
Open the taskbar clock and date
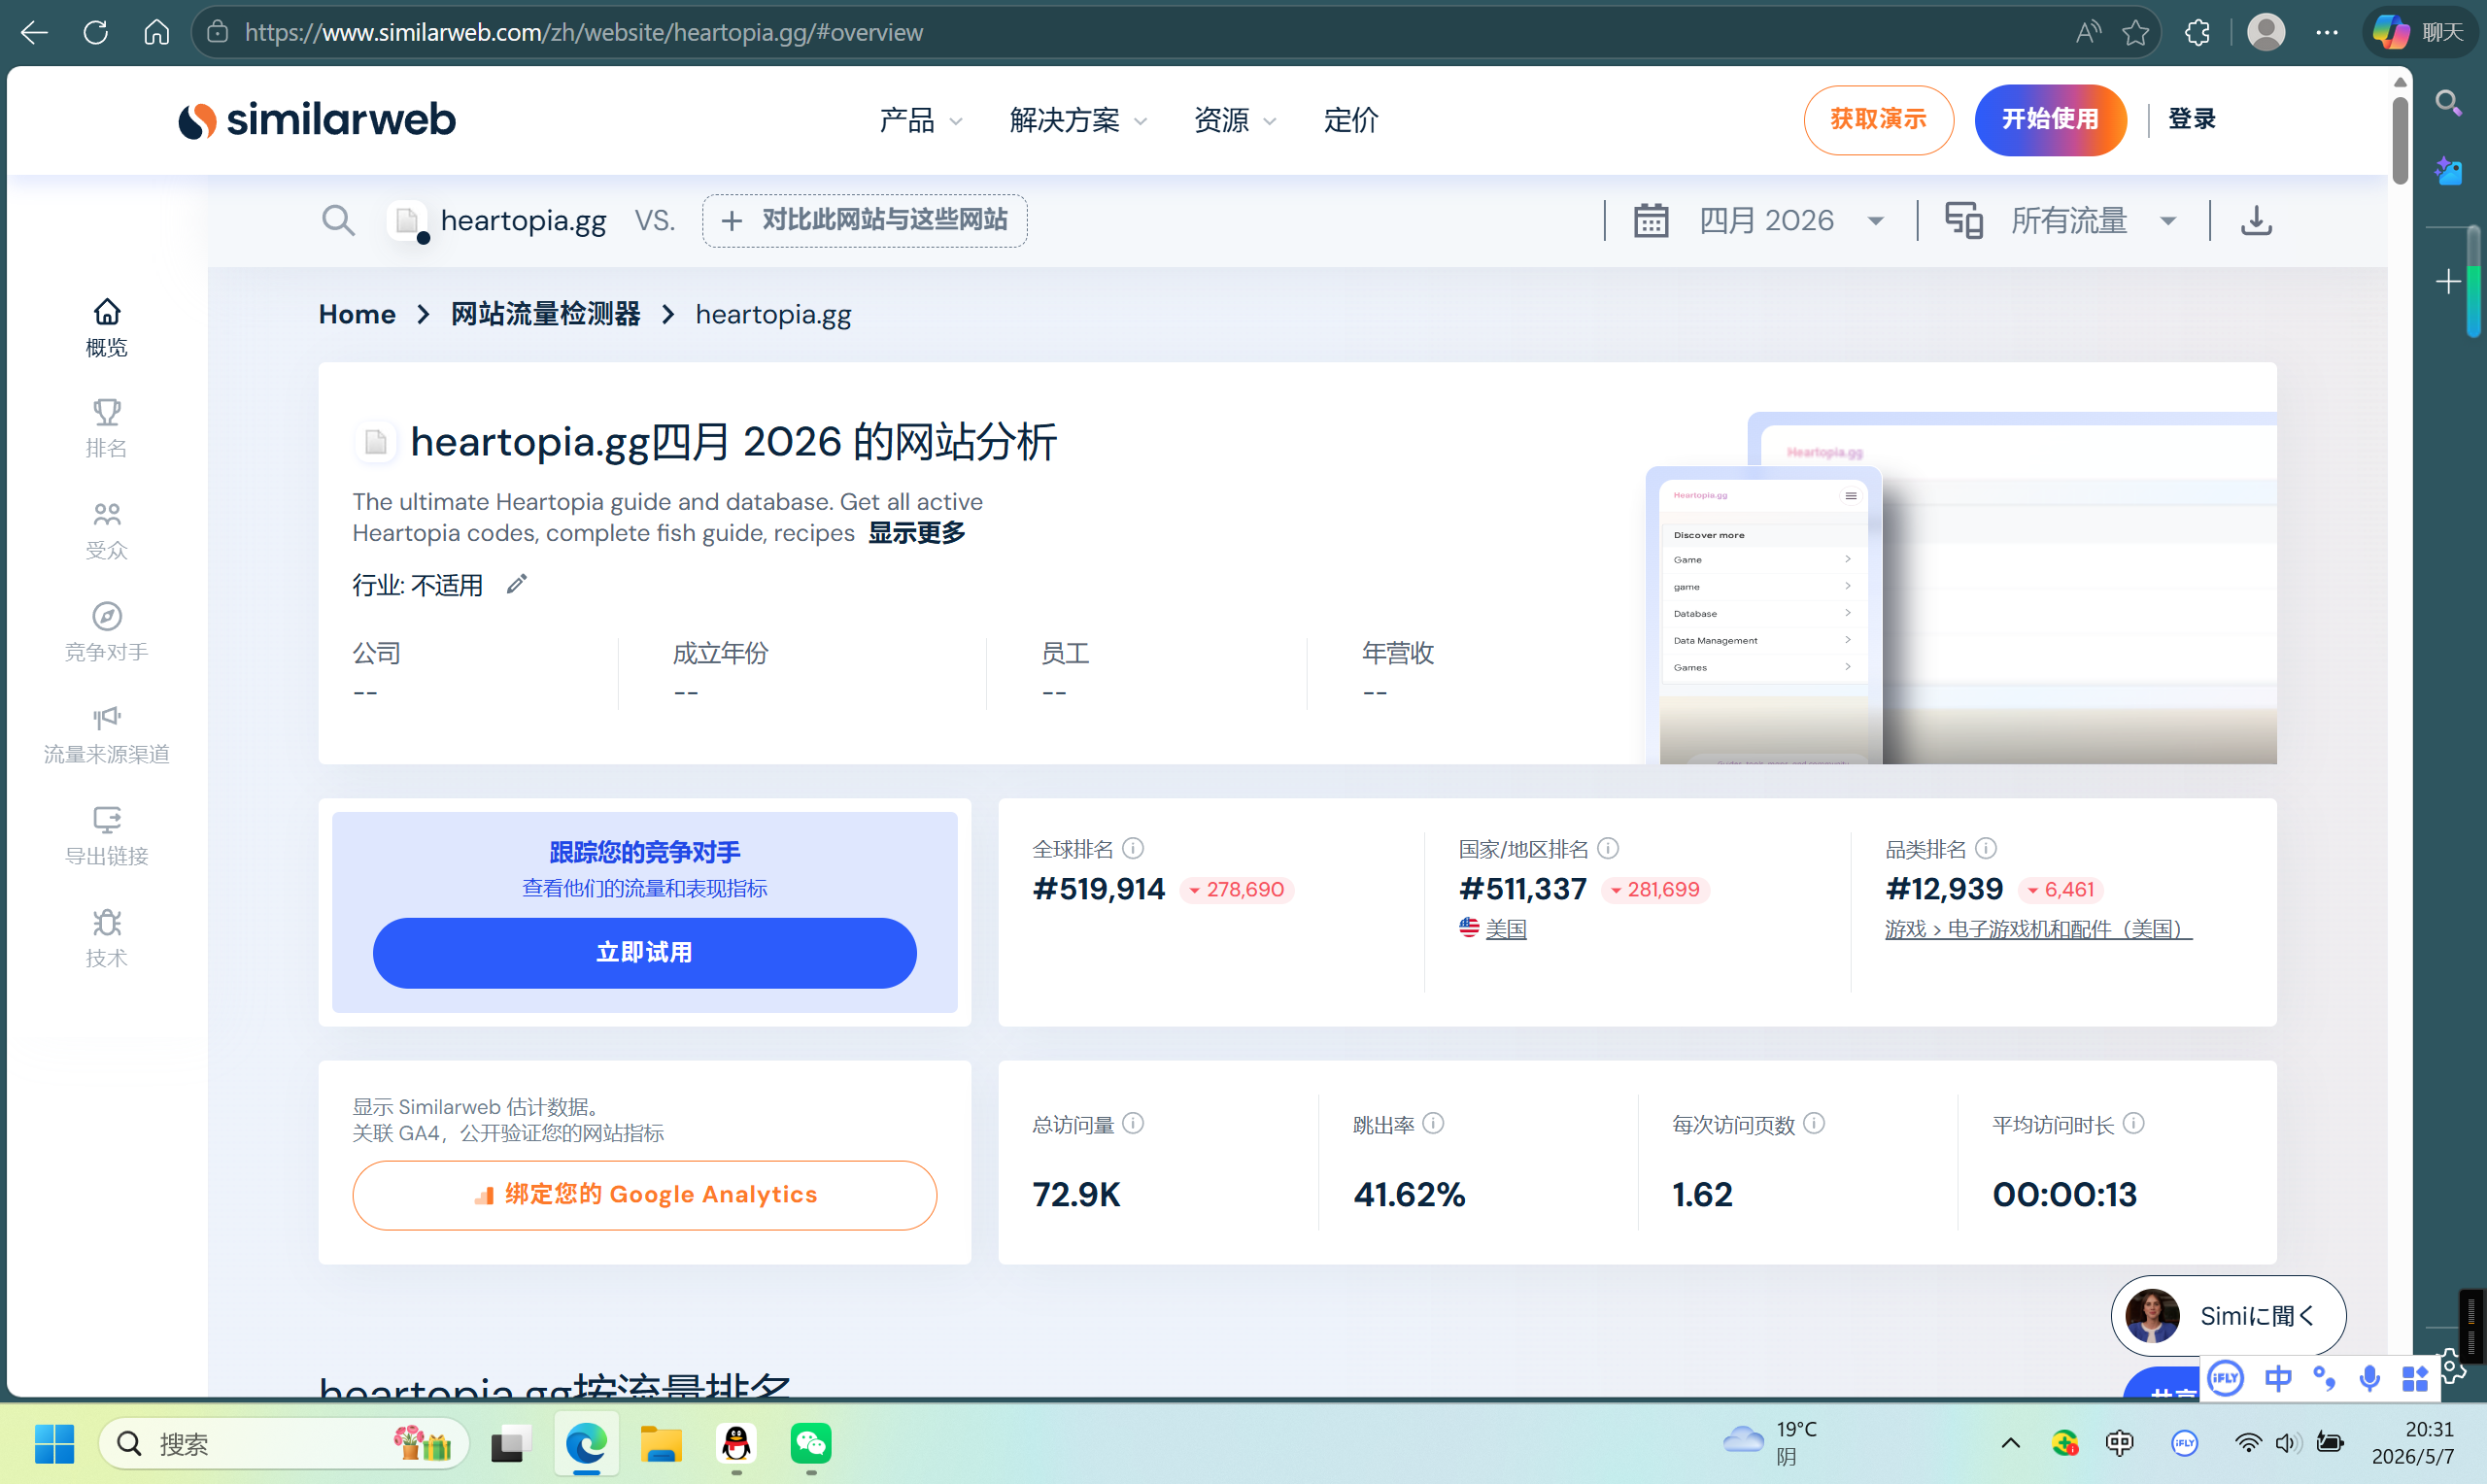2412,1442
